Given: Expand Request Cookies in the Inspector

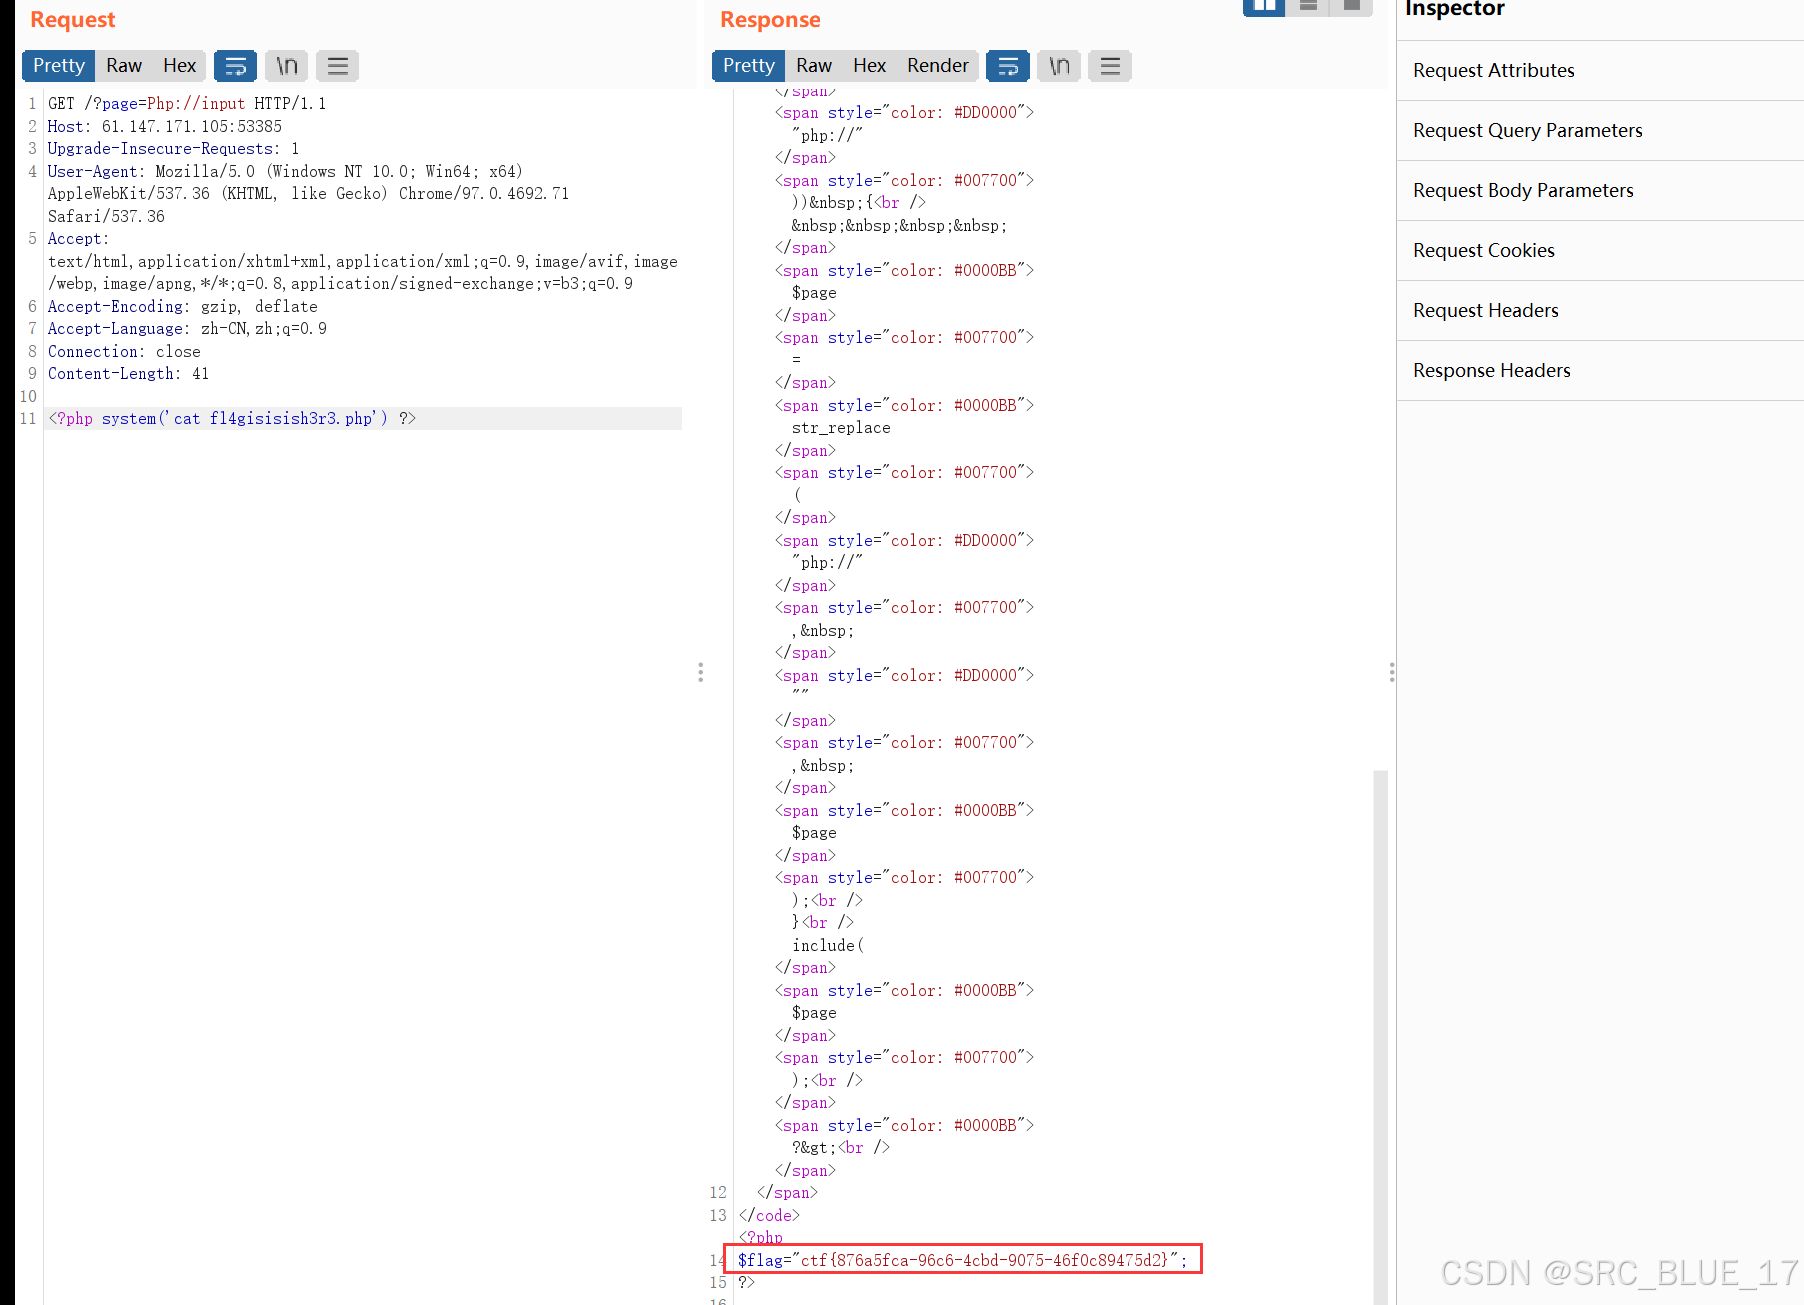Looking at the screenshot, I should (1483, 250).
